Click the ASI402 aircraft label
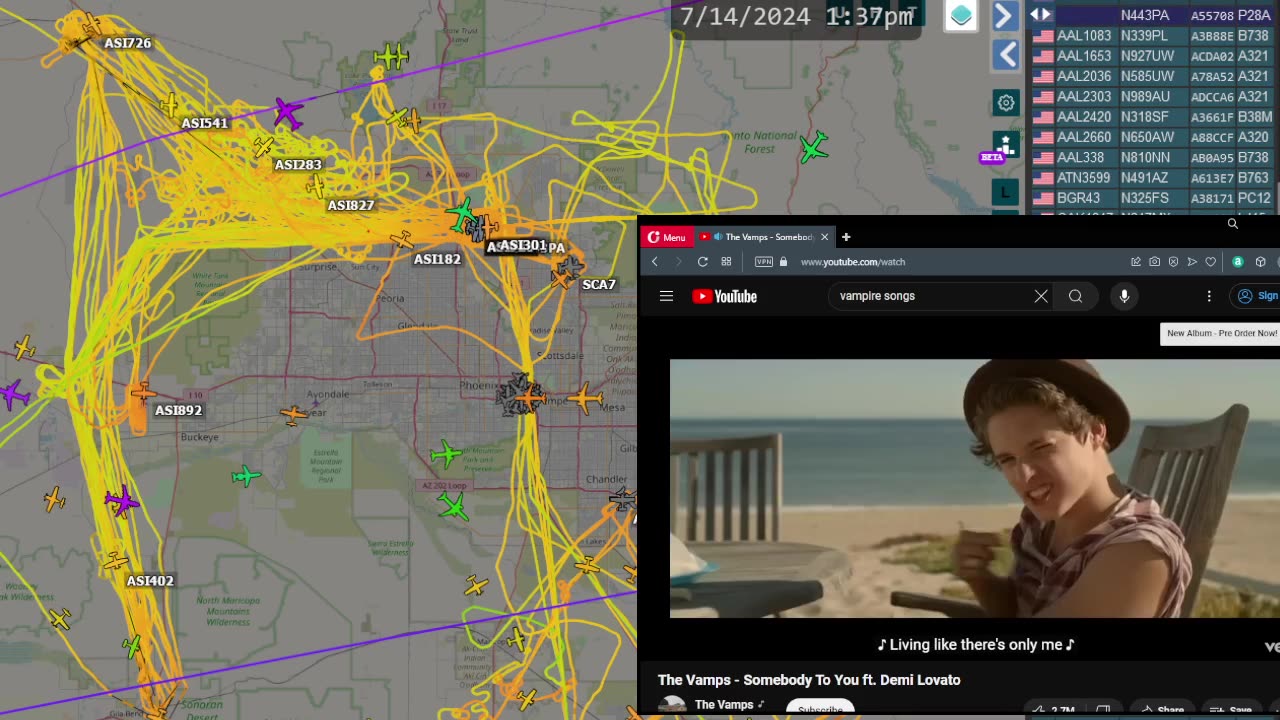 (150, 580)
